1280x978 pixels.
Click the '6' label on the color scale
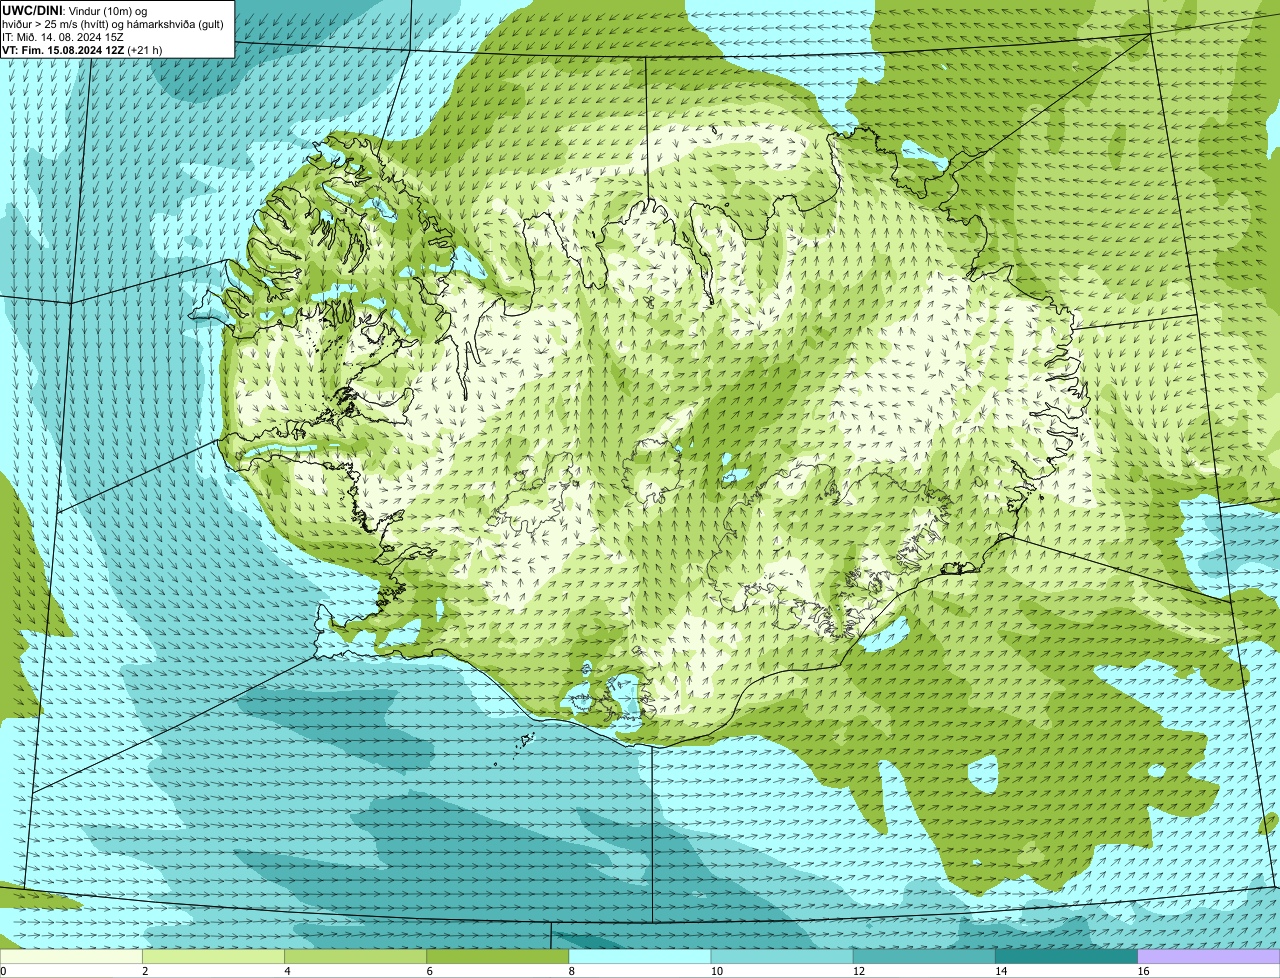point(430,971)
